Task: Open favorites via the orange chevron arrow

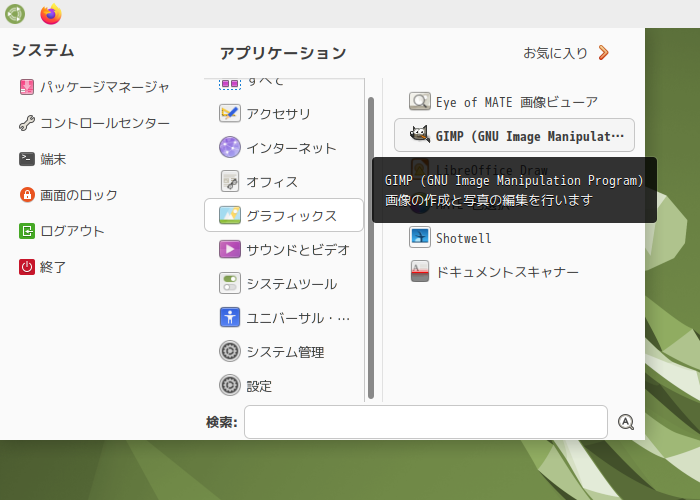Action: point(604,53)
